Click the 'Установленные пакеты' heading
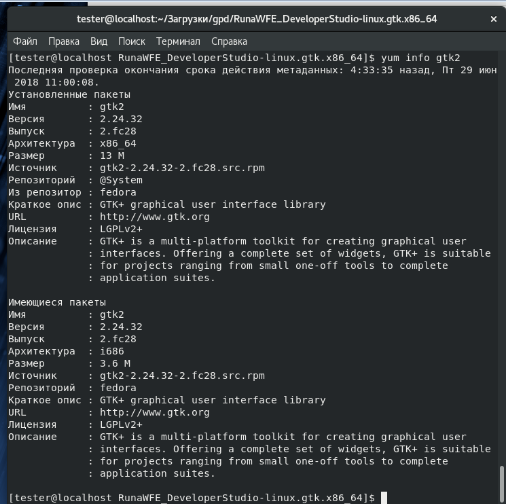Image resolution: width=506 pixels, height=504 pixels. pyautogui.click(x=69, y=95)
